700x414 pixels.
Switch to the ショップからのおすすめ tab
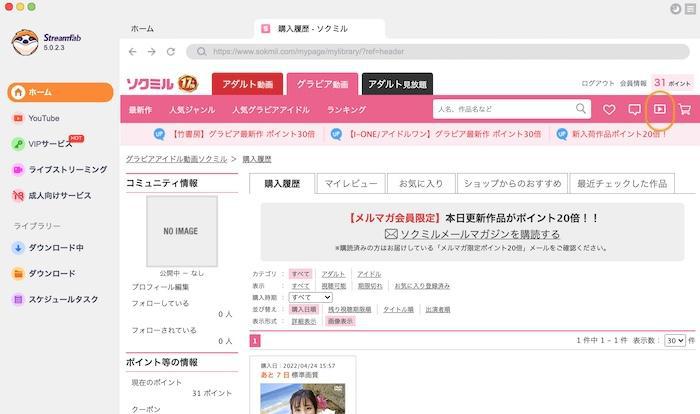click(x=512, y=184)
